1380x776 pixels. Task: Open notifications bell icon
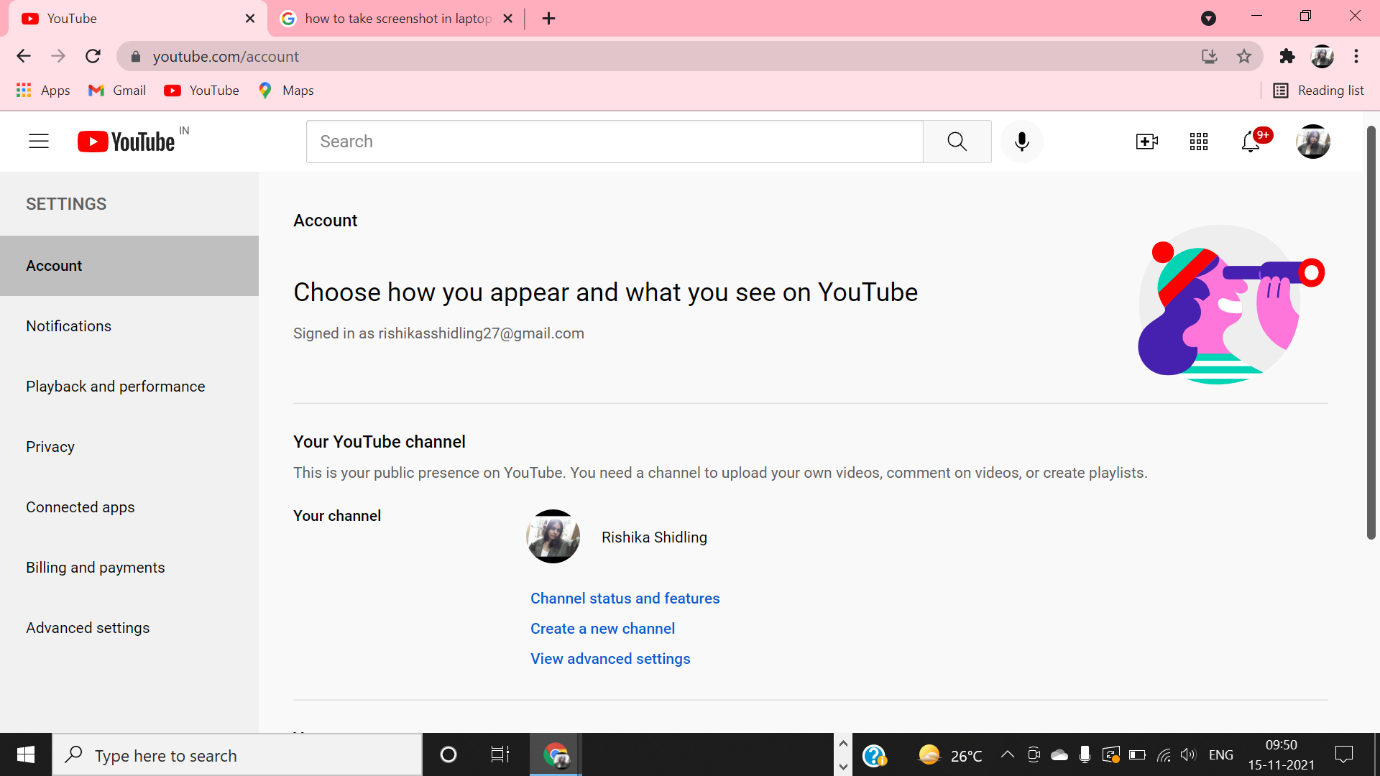1251,142
